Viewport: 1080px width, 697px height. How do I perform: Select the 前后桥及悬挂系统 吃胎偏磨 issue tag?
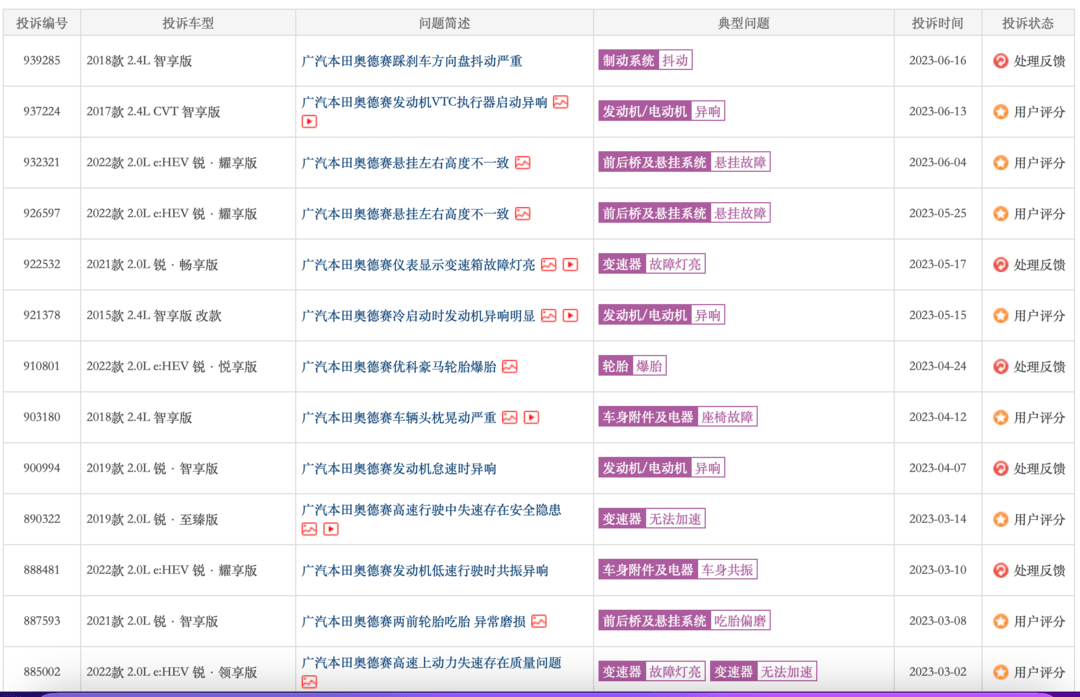point(684,621)
